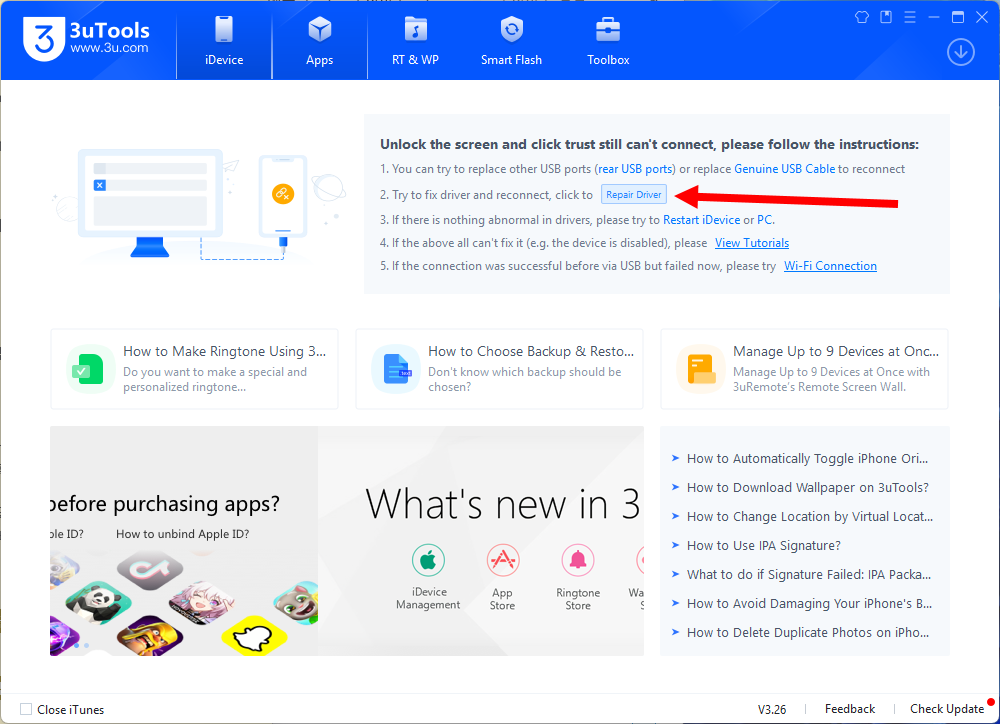
Task: Click the What's new in 3 banner
Action: (x=481, y=541)
